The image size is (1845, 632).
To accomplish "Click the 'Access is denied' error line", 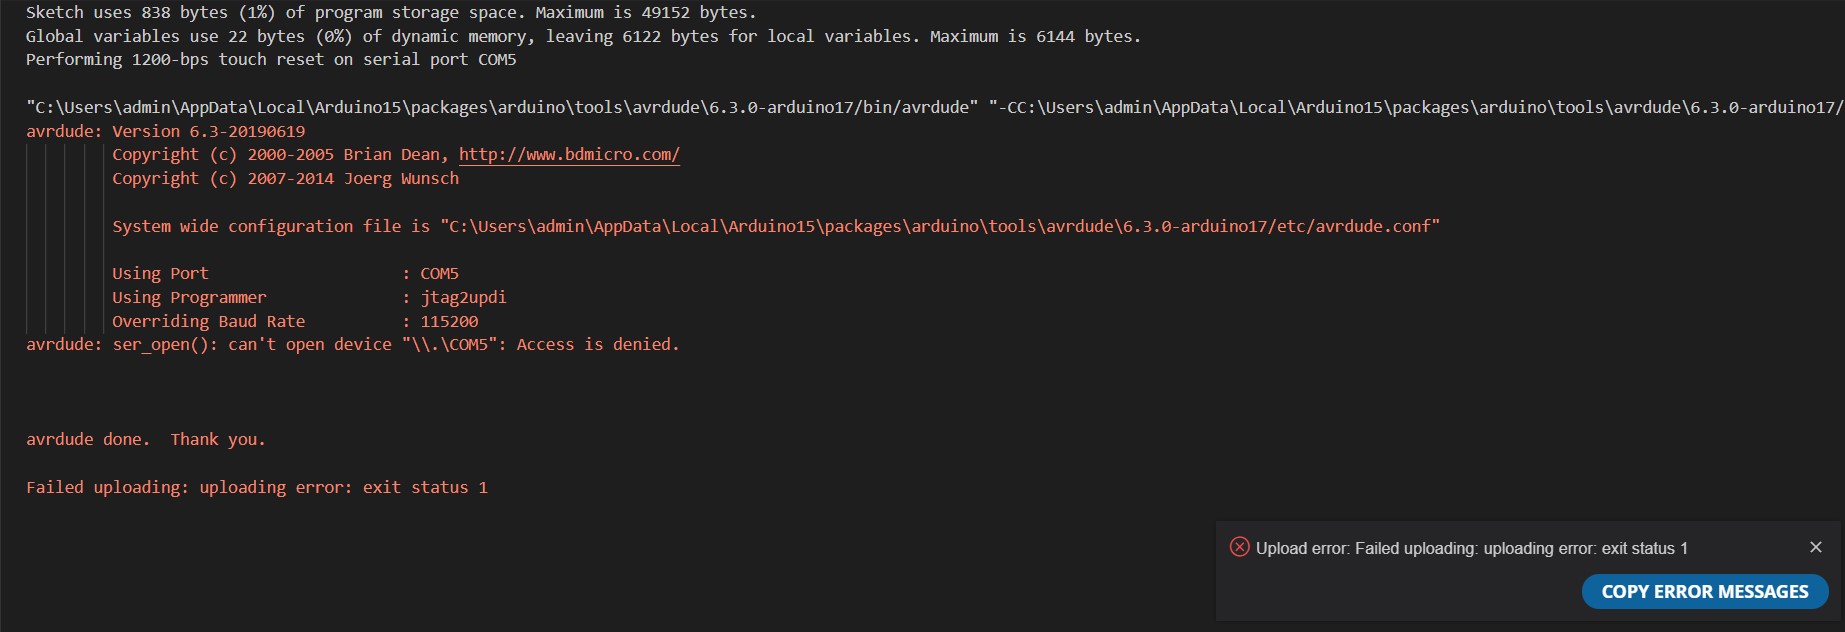I will tap(352, 344).
